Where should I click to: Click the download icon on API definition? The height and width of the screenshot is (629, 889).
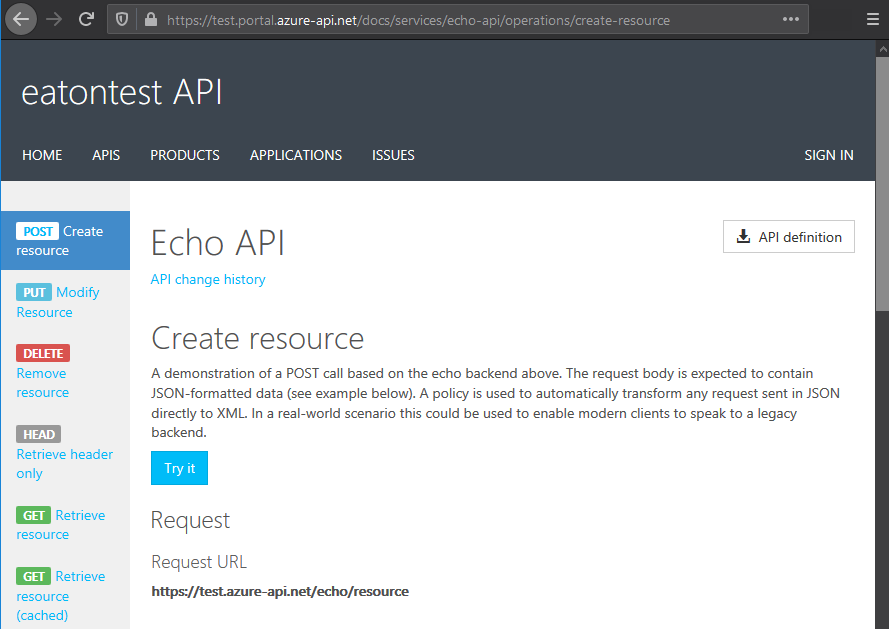(x=743, y=237)
